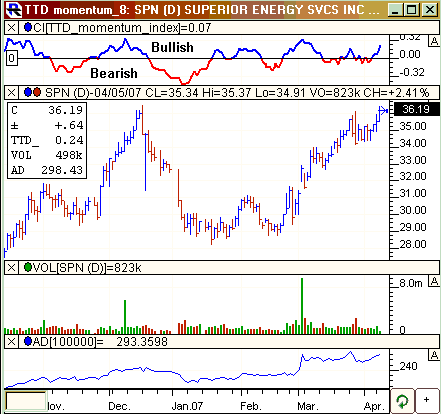Click the -0.32 momentum scale label
441x414 pixels.
click(412, 72)
